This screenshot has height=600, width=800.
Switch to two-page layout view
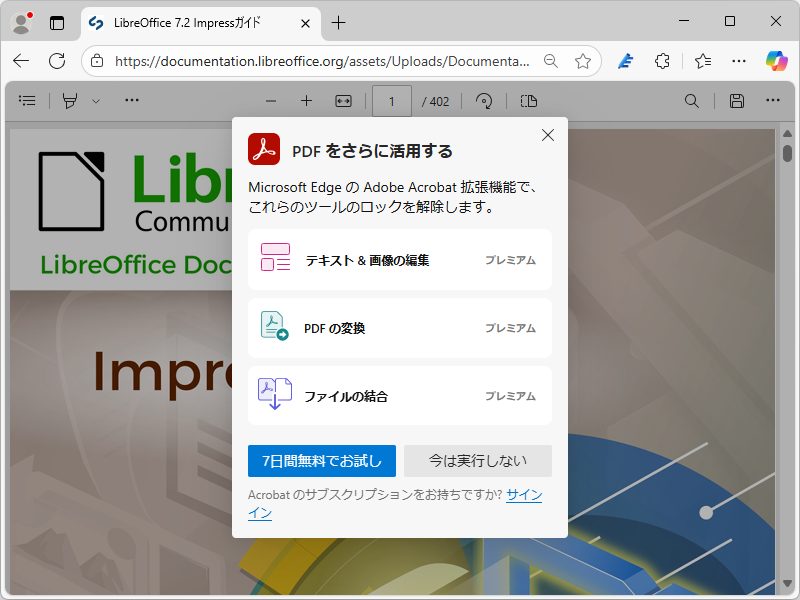click(528, 100)
